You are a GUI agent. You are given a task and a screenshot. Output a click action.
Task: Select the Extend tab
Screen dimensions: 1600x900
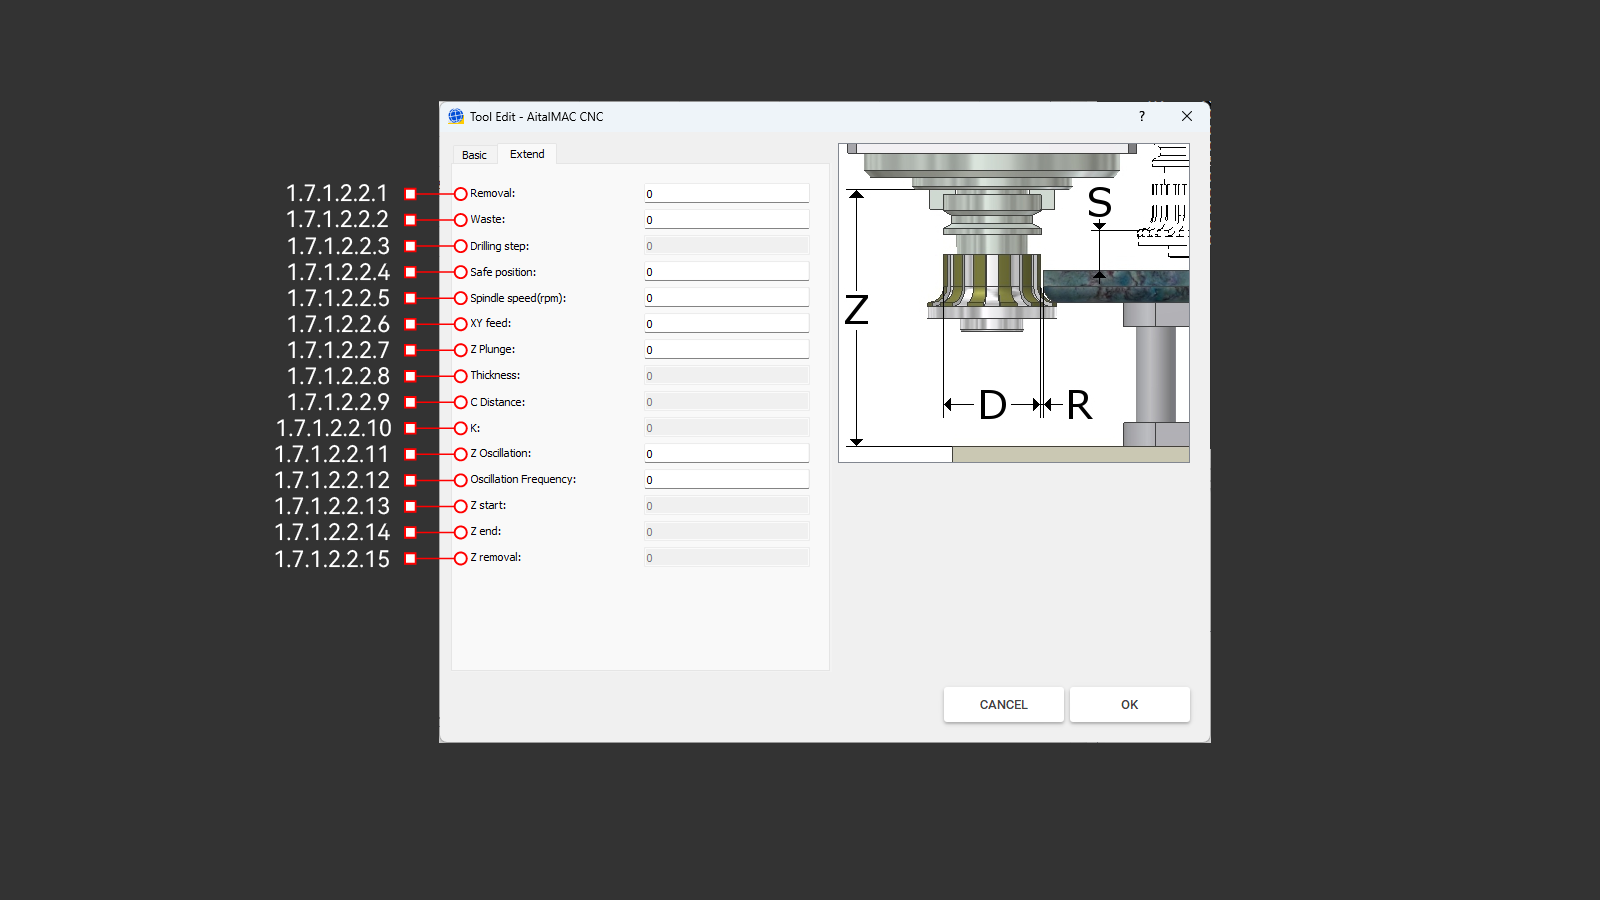click(x=527, y=154)
